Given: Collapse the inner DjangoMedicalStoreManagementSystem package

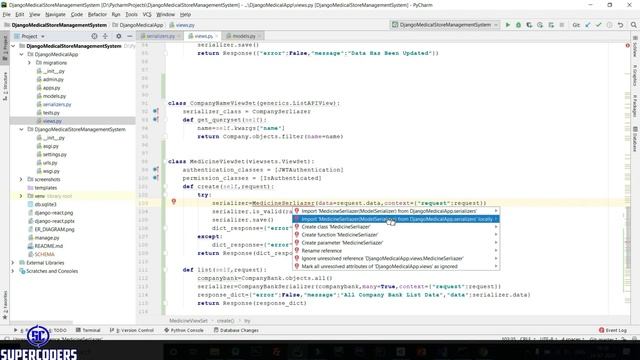Looking at the screenshot, I should (21, 129).
